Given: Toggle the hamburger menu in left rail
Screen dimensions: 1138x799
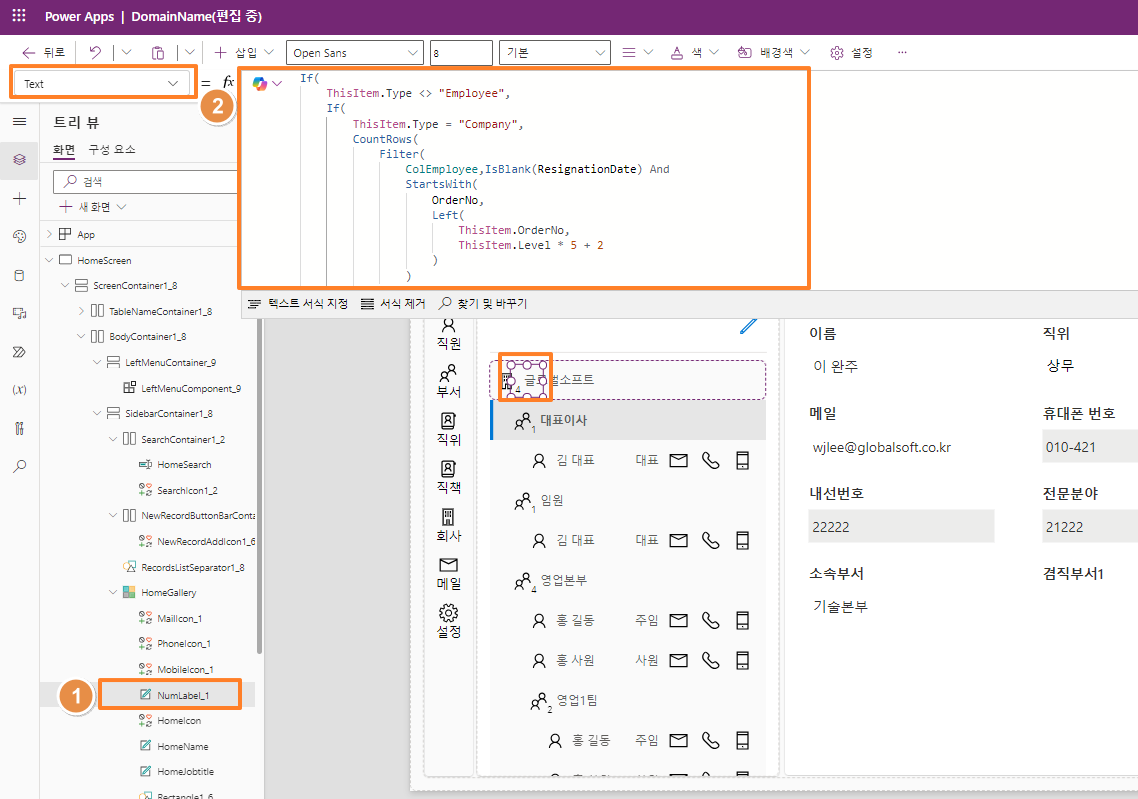Looking at the screenshot, I should pyautogui.click(x=20, y=121).
